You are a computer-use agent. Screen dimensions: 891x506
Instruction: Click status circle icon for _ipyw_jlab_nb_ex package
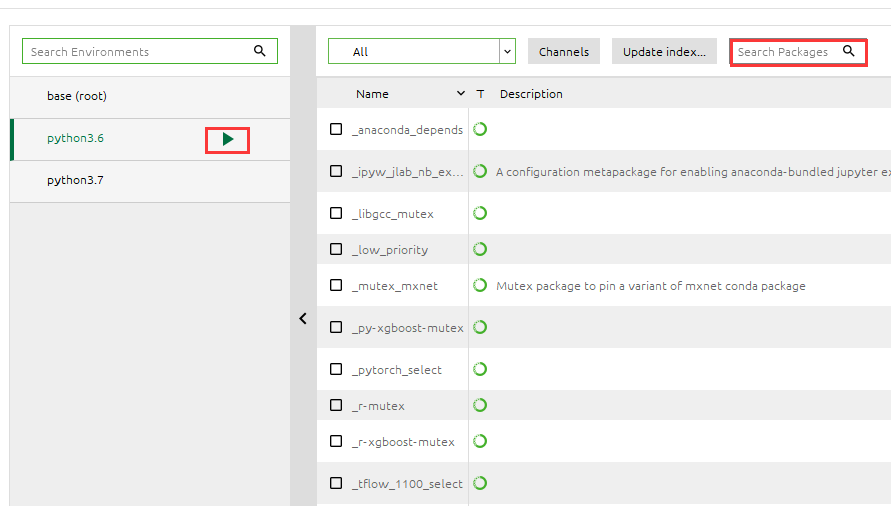tap(480, 171)
